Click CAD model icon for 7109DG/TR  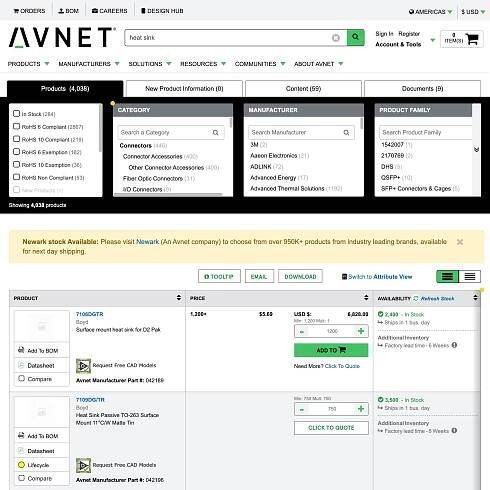pyautogui.click(x=83, y=465)
